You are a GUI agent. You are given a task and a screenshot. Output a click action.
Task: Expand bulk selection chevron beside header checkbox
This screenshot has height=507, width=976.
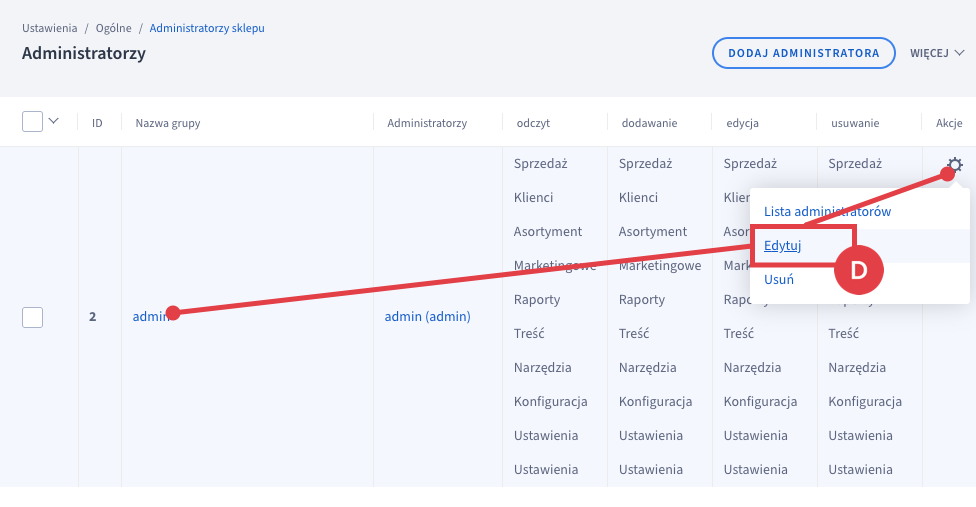(x=54, y=121)
